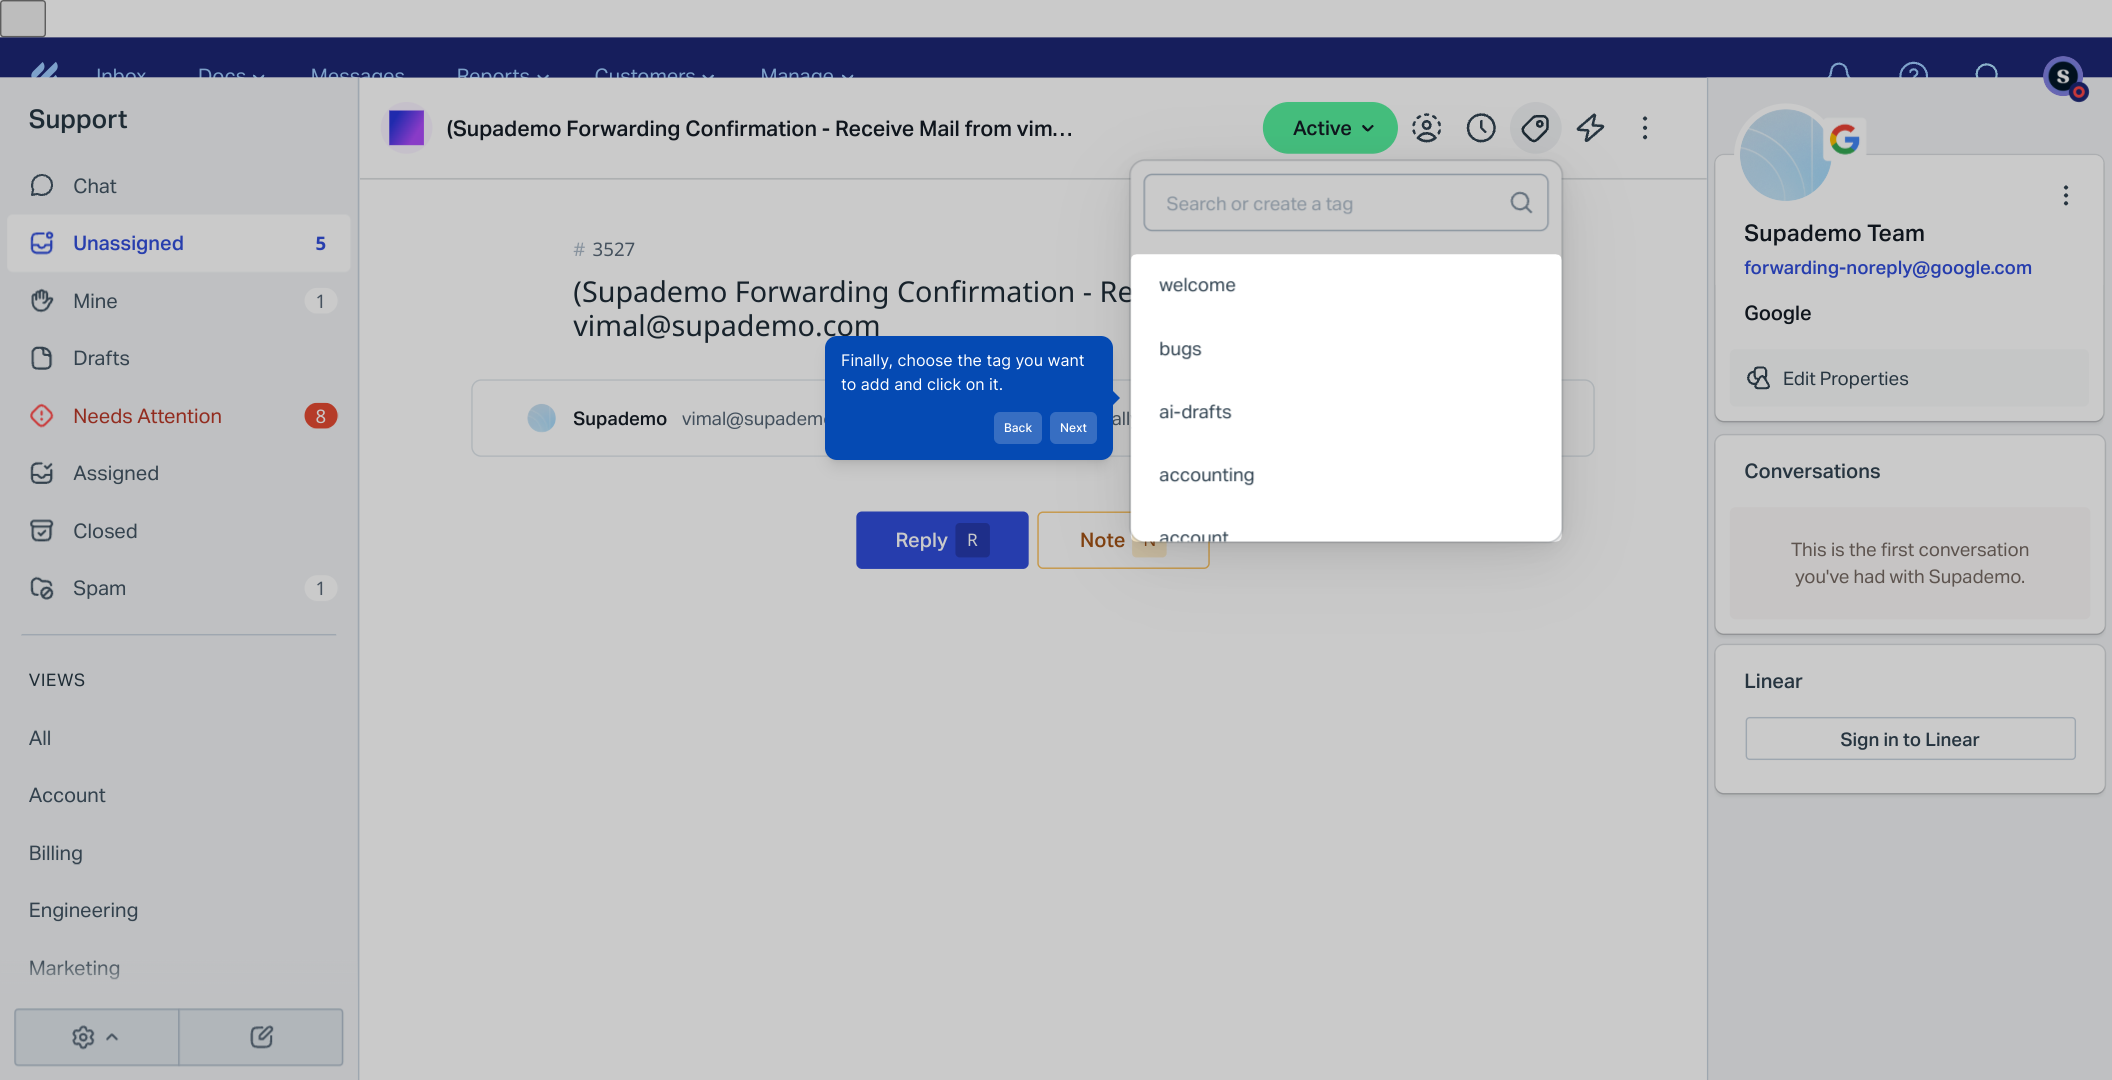The height and width of the screenshot is (1080, 2112).
Task: Open the Account view
Action: pyautogui.click(x=67, y=795)
